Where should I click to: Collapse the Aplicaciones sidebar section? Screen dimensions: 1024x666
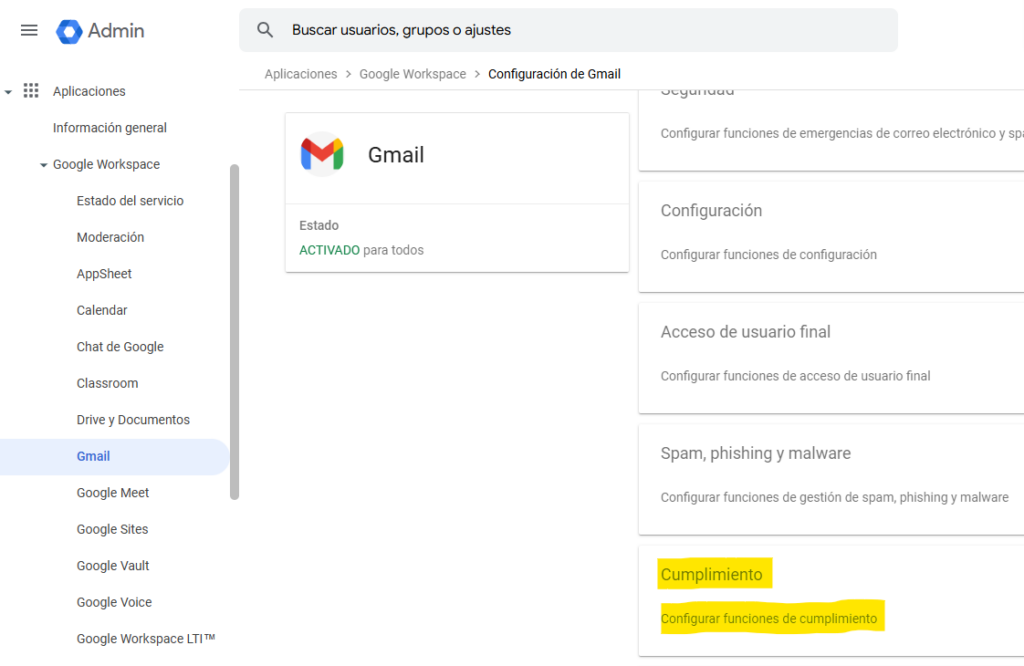pos(9,92)
